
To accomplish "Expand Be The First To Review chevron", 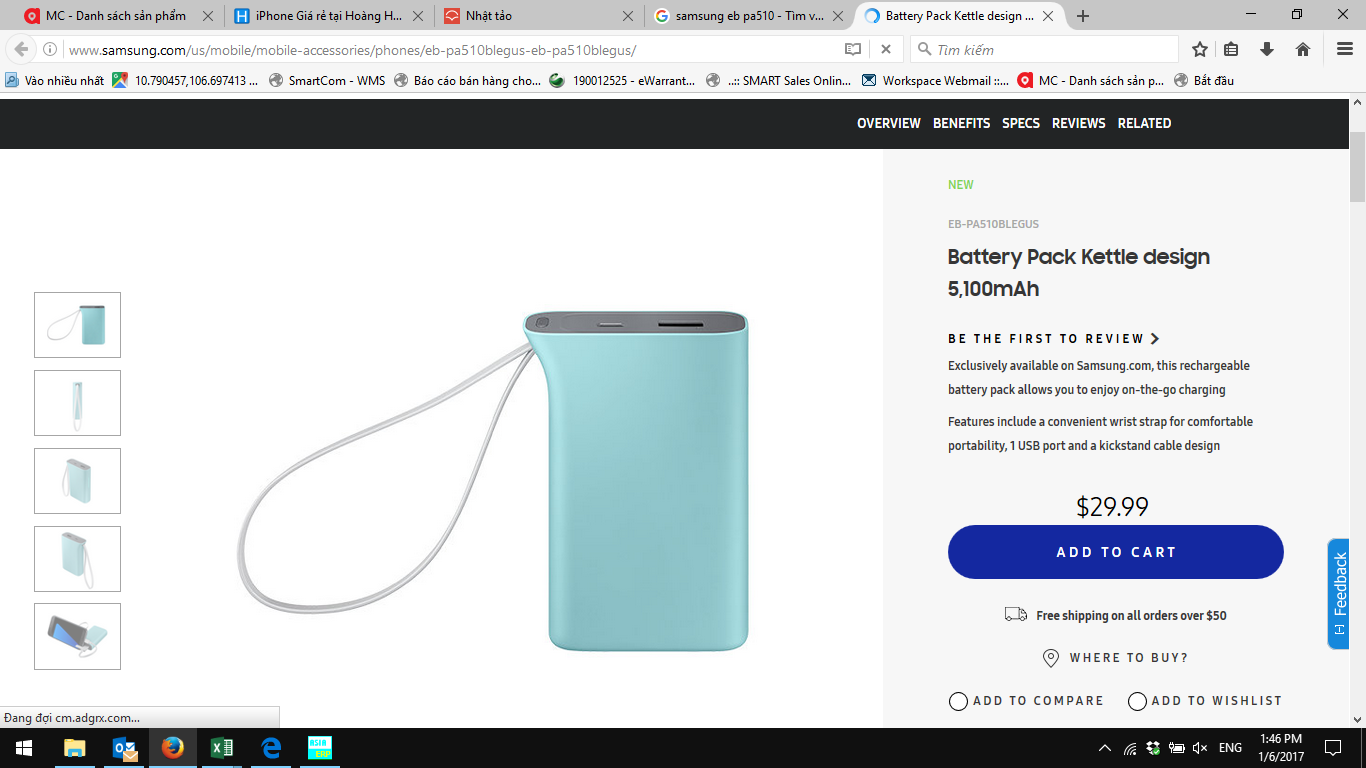I will coord(1155,339).
